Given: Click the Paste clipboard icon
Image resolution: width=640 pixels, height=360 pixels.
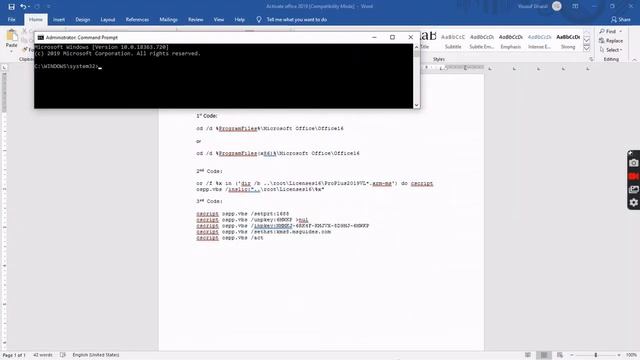Looking at the screenshot, I should click(11, 36).
